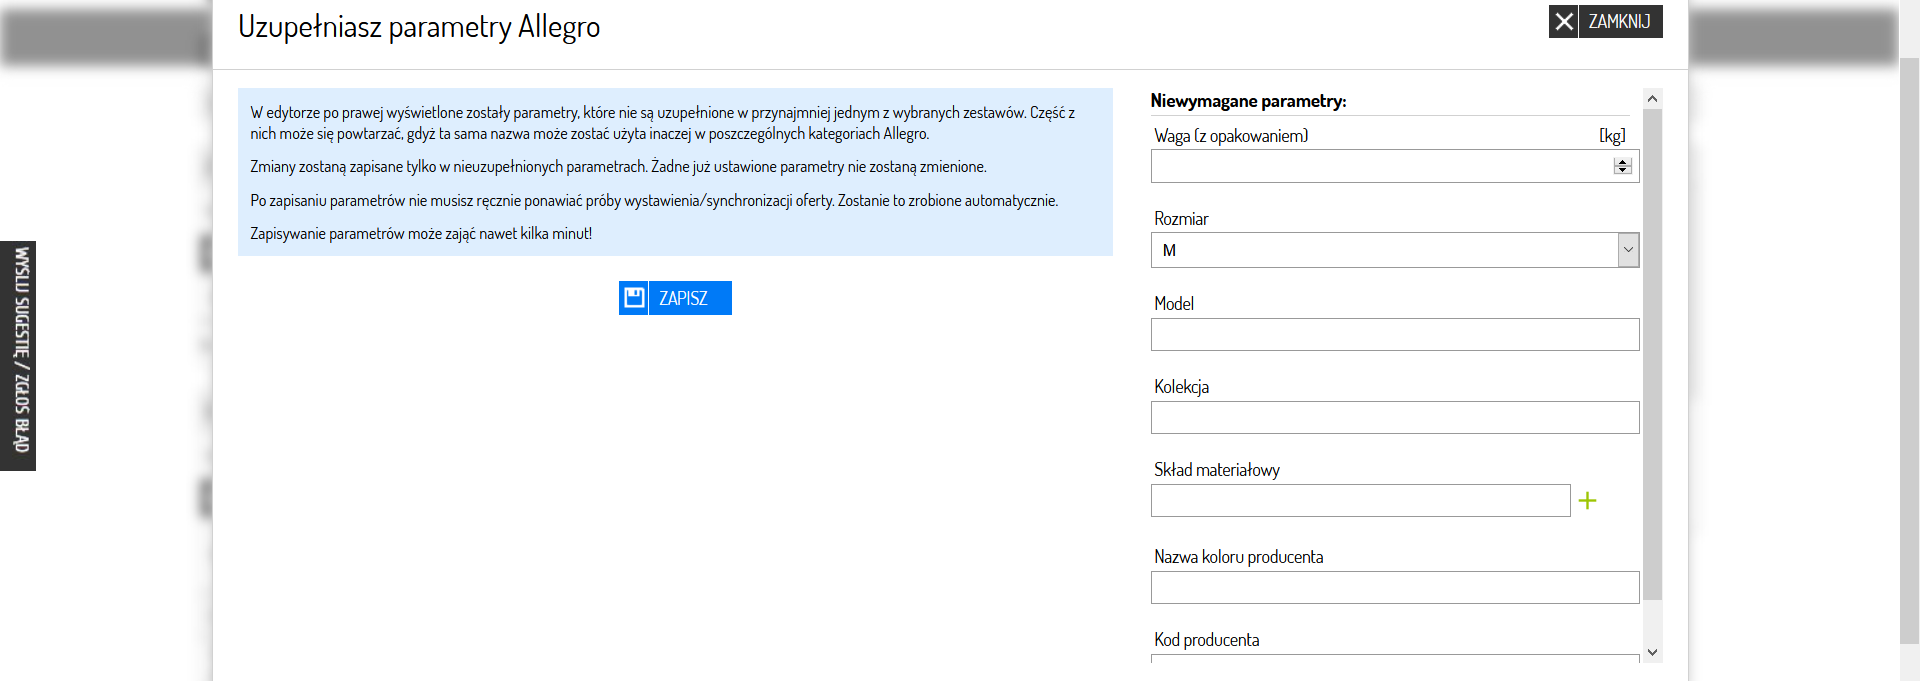This screenshot has width=1920, height=681.
Task: Click the Po zapisaniu parametrów info sentence
Action: coord(654,201)
